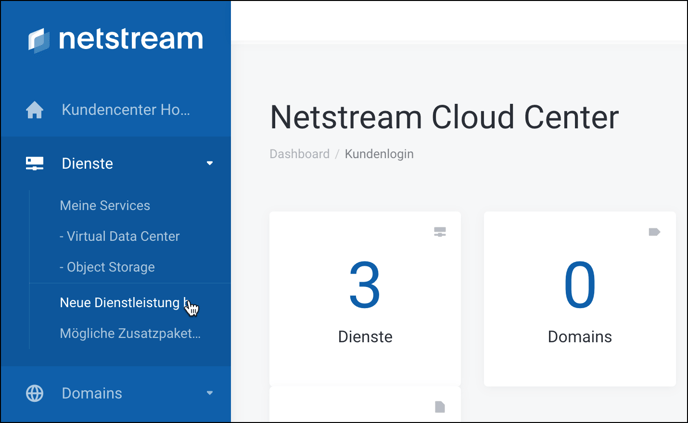688x423 pixels.
Task: Click the document icon on bottom card
Action: tap(440, 407)
